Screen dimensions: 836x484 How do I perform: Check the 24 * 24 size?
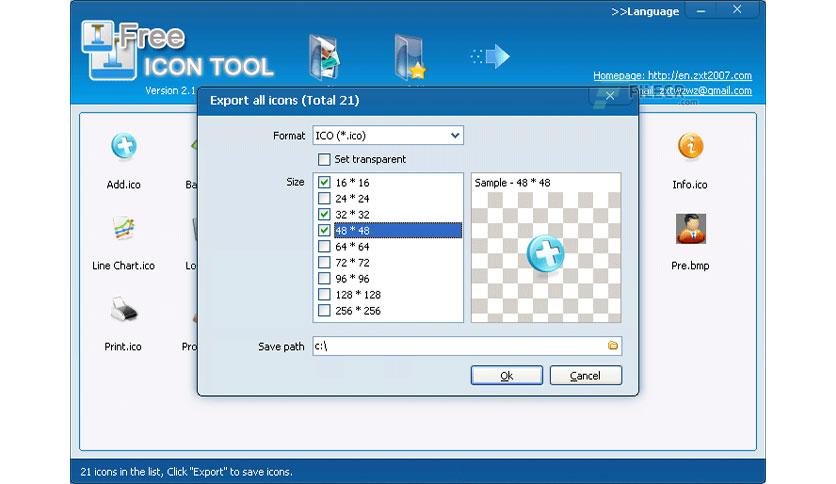(x=324, y=198)
